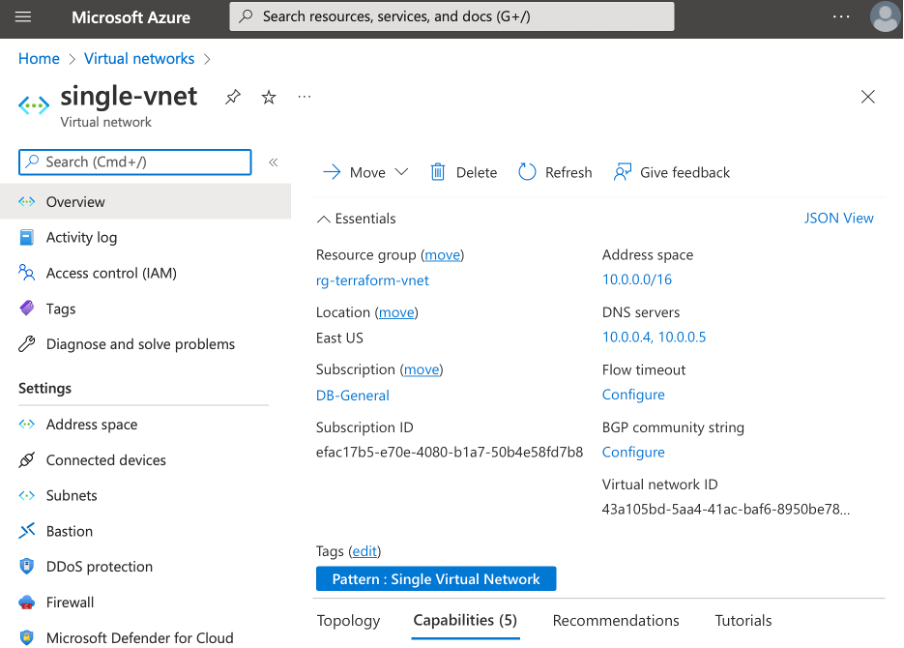Image resolution: width=904 pixels, height=648 pixels.
Task: Go to Virtual networks breadcrumb
Action: click(139, 59)
